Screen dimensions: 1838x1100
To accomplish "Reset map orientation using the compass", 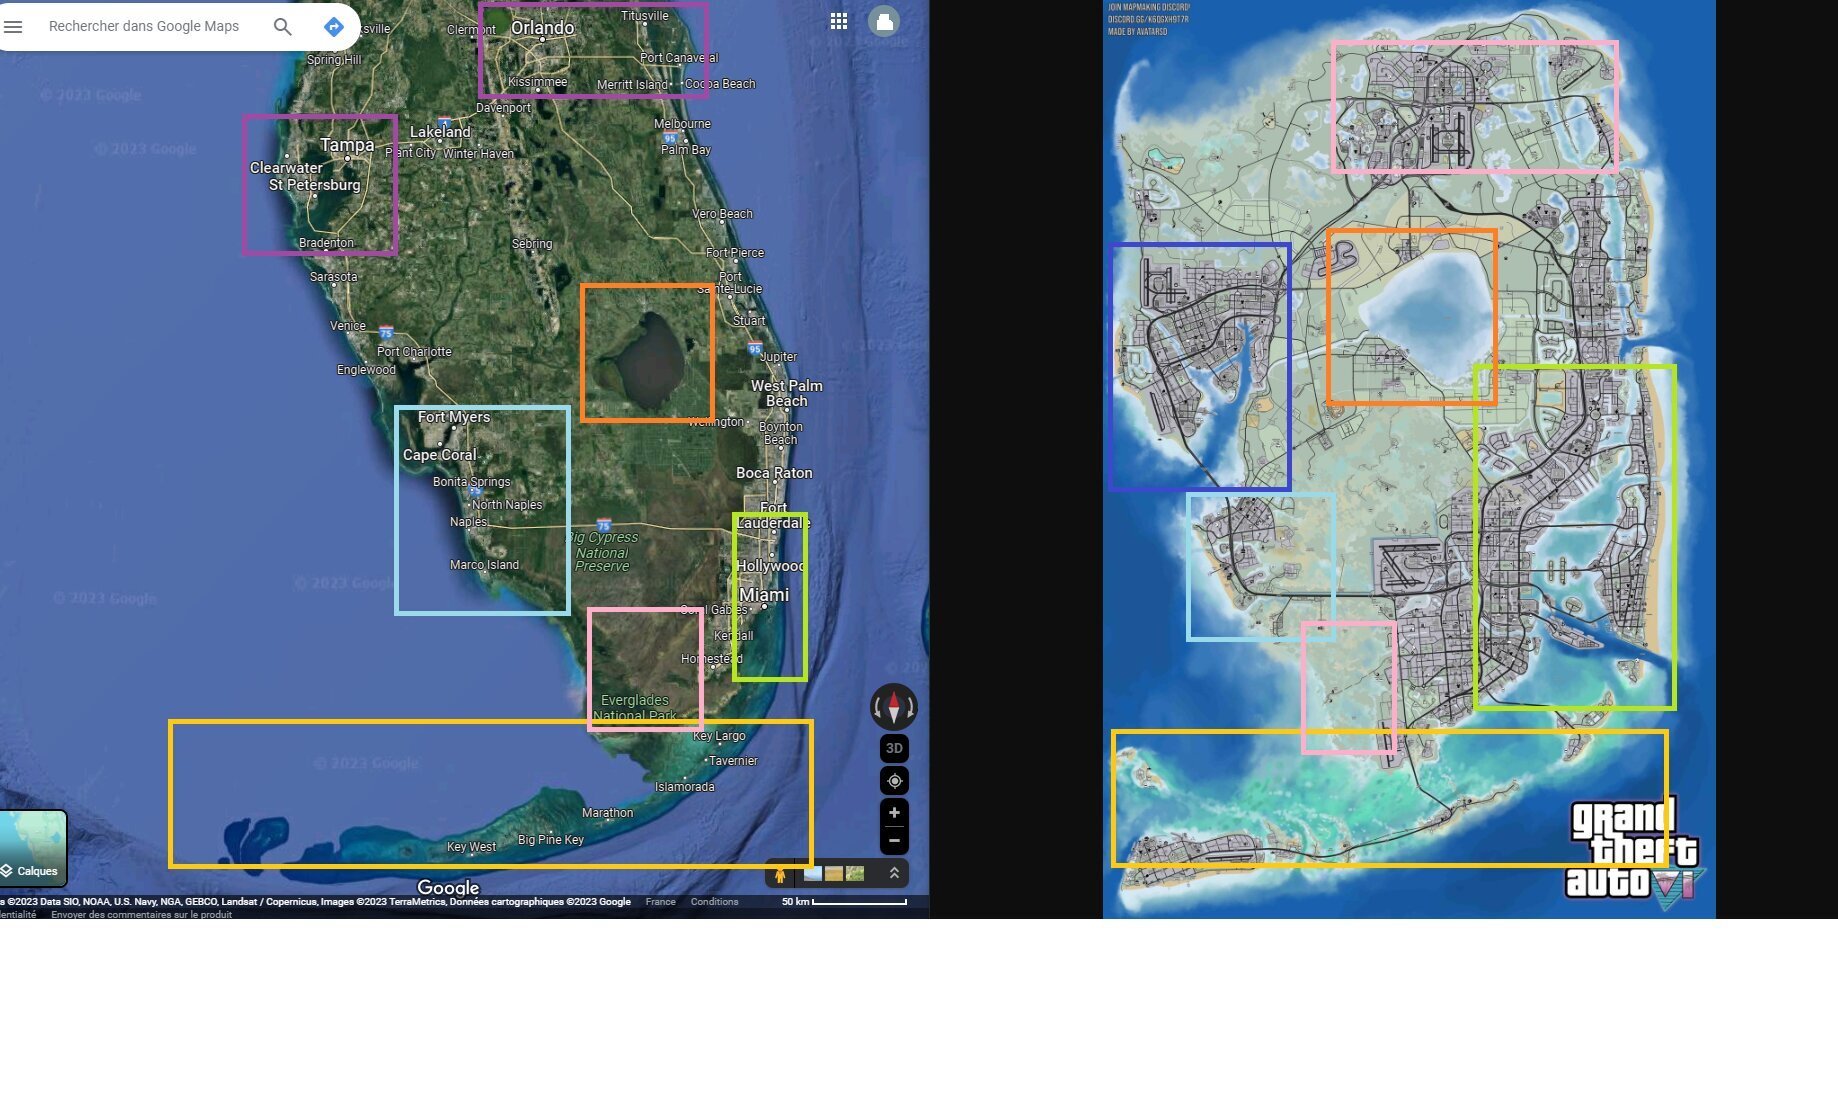I will coord(894,707).
